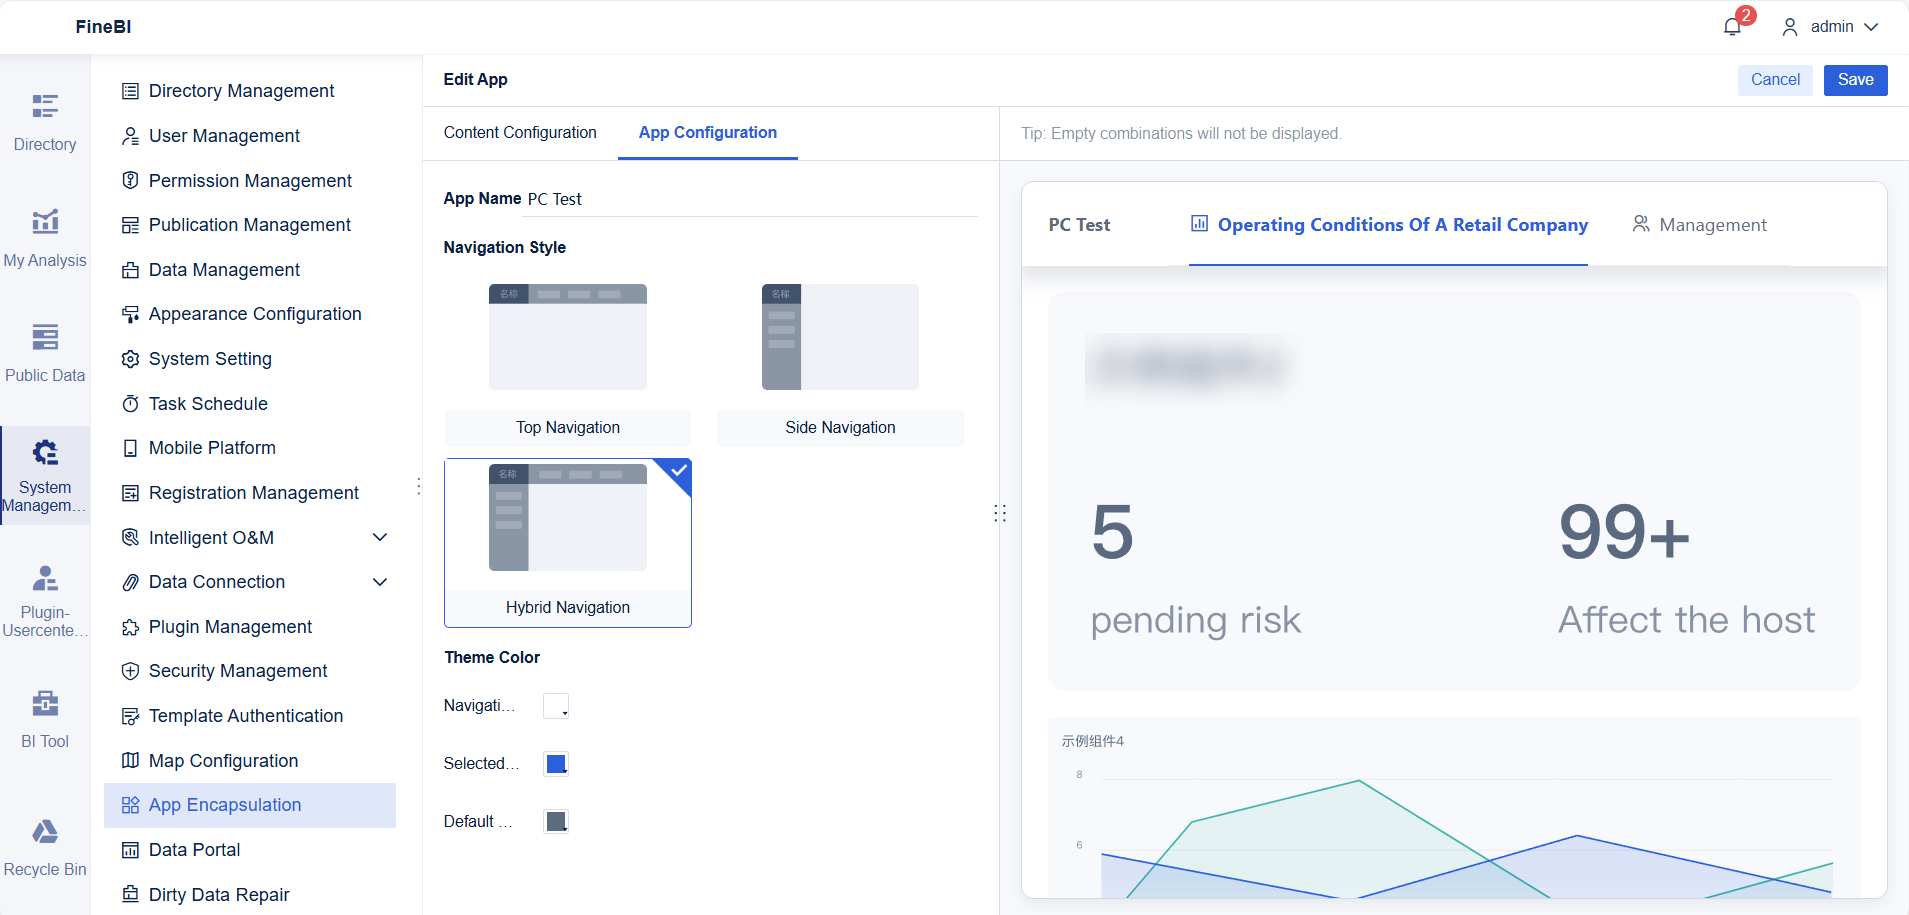Expand Data Connection submenu chevron
The width and height of the screenshot is (1909, 915).
pos(380,582)
